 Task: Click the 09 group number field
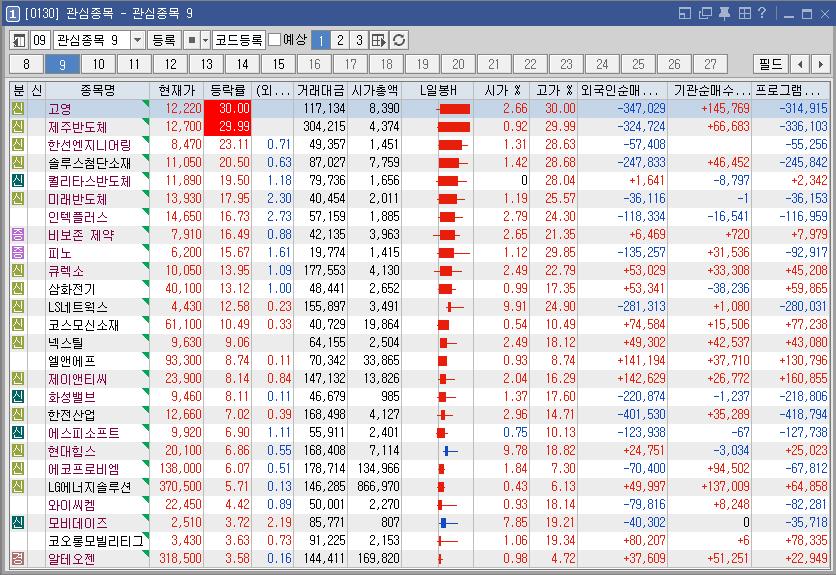pos(40,40)
